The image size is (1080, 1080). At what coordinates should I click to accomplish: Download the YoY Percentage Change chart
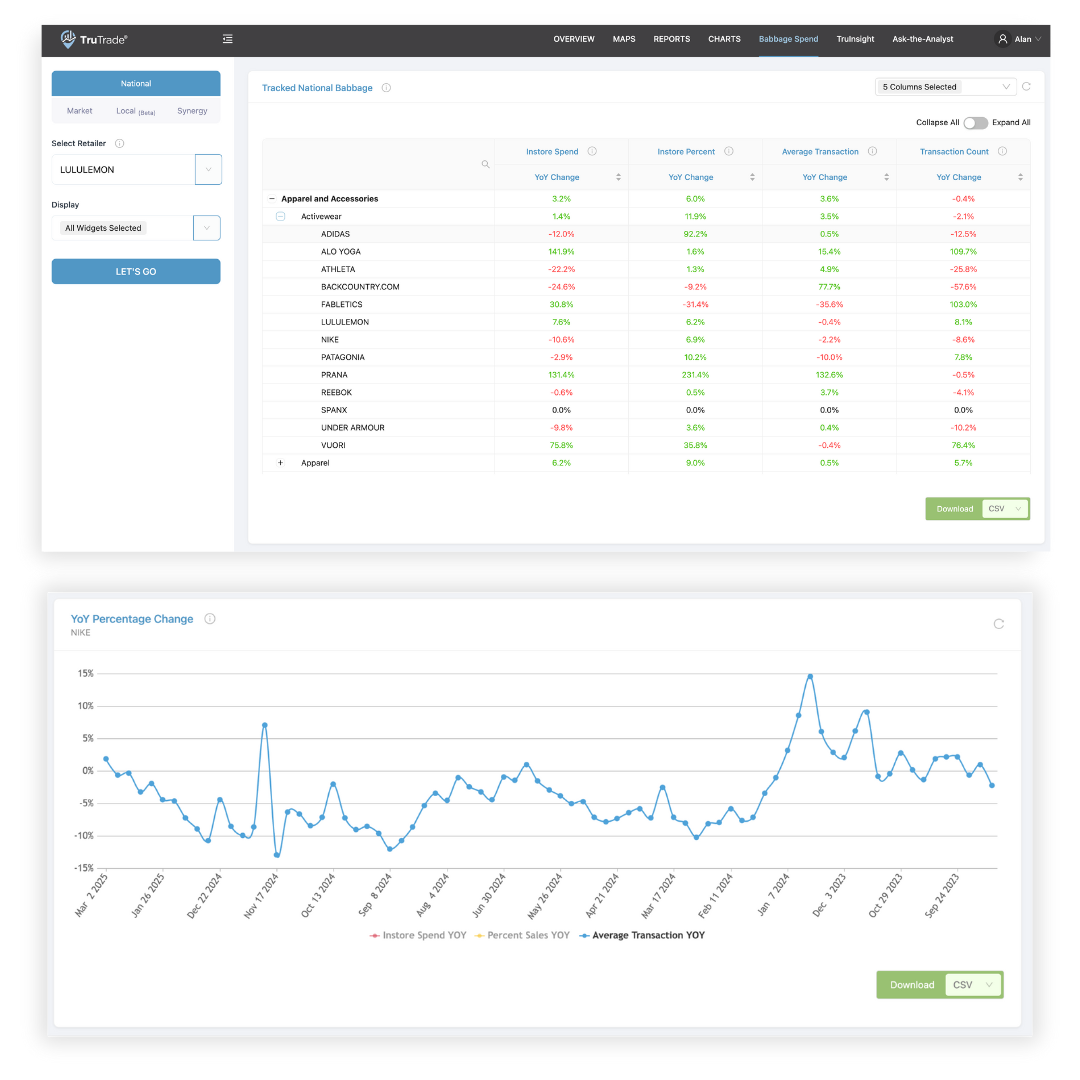912,985
